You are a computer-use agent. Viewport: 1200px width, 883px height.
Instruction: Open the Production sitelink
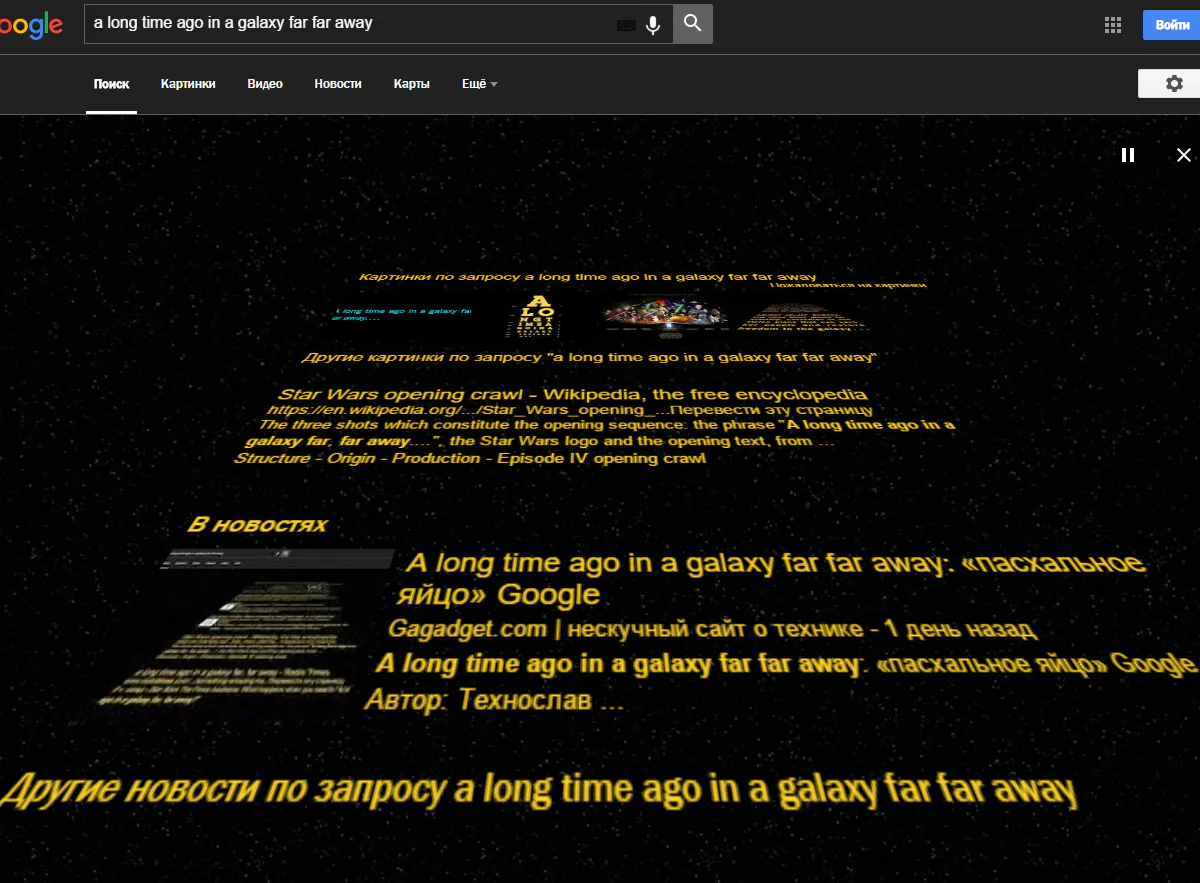click(x=436, y=458)
